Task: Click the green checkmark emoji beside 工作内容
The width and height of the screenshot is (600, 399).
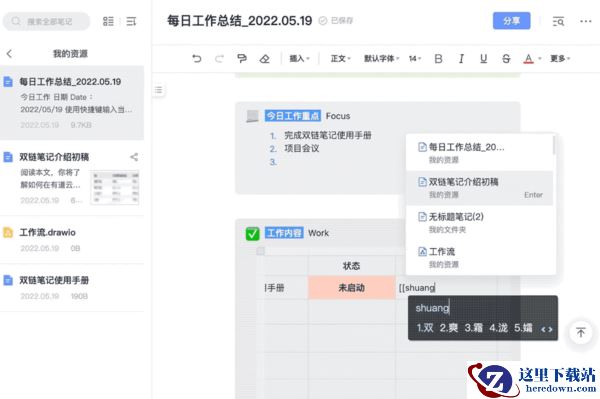Action: click(253, 233)
